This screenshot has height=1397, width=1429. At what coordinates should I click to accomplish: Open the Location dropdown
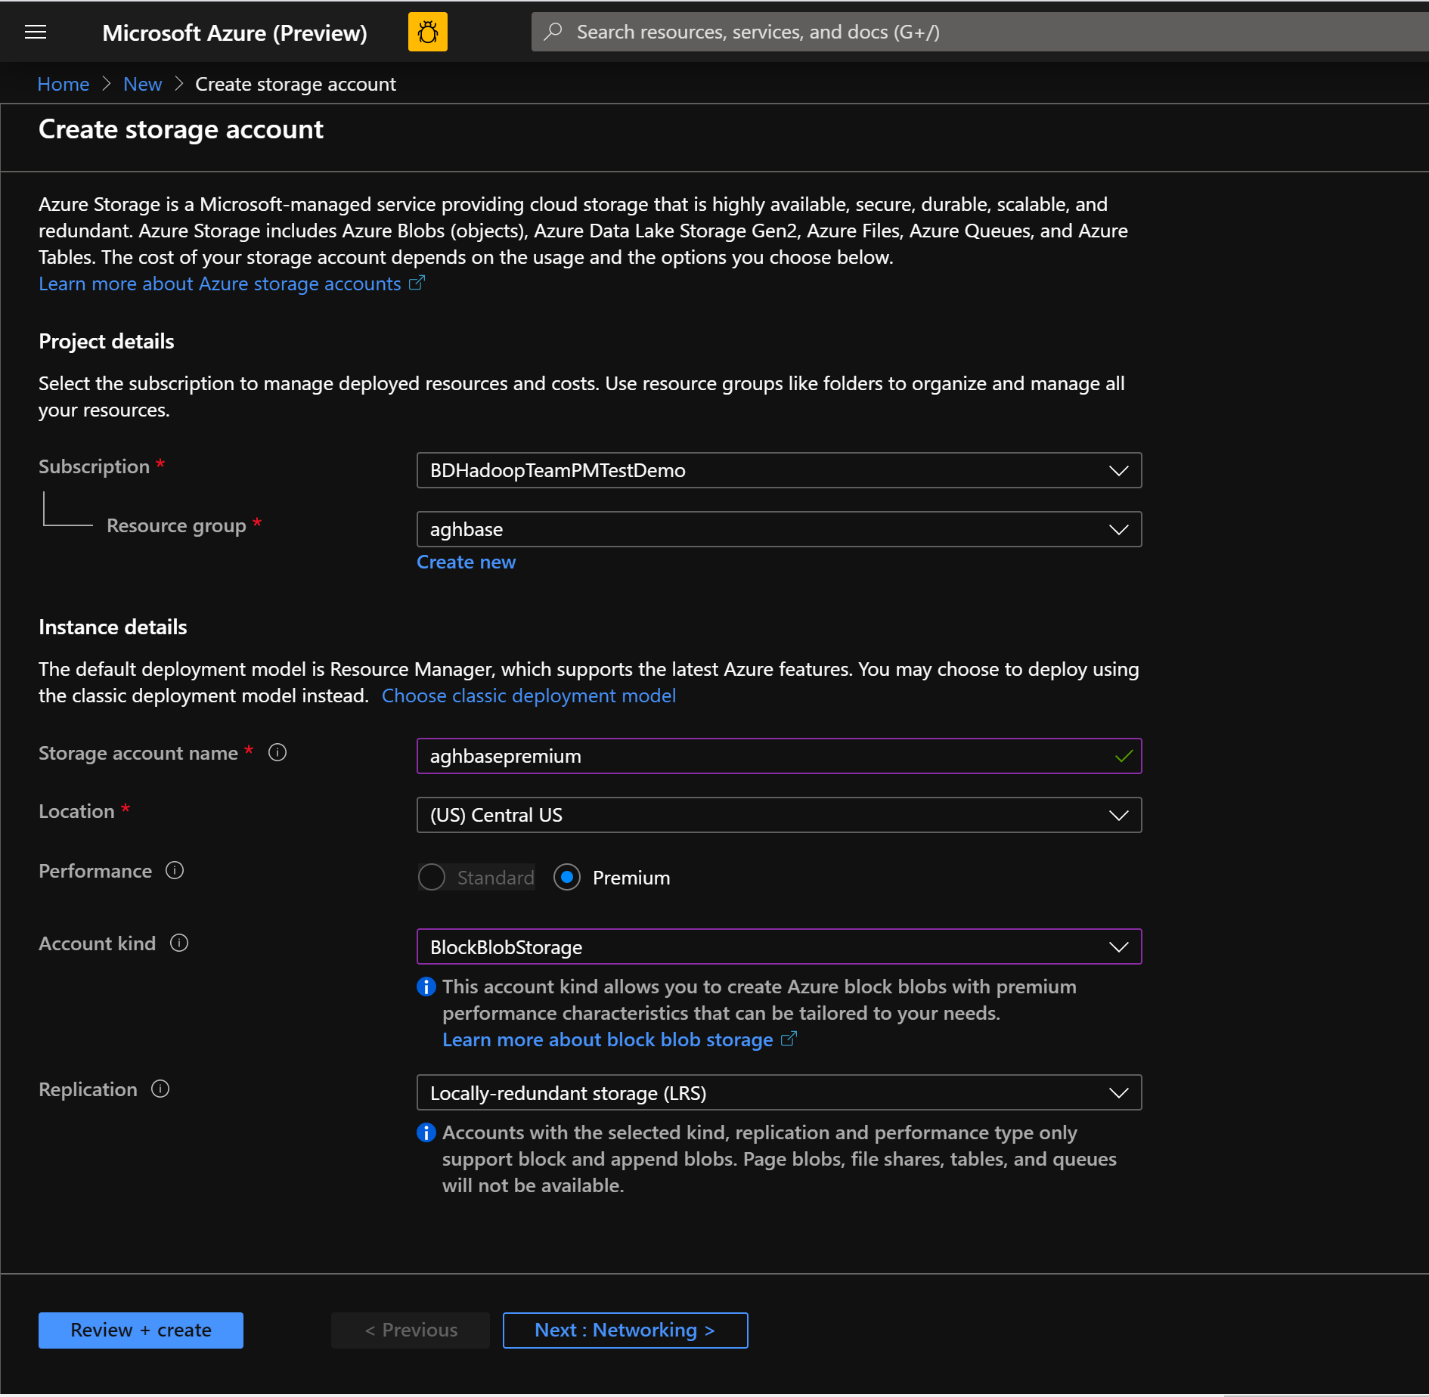point(1118,814)
